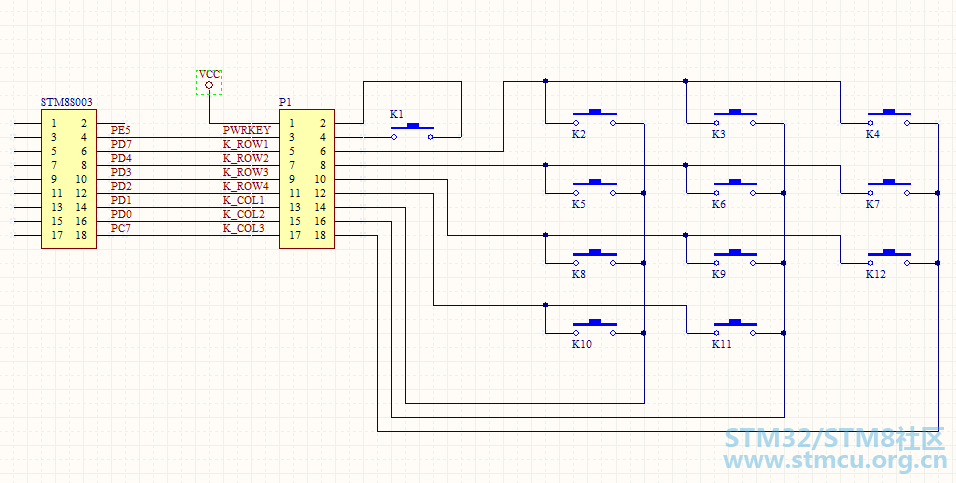This screenshot has height=483, width=956.
Task: Select the STM8S003 header component body
Action: [x=69, y=179]
